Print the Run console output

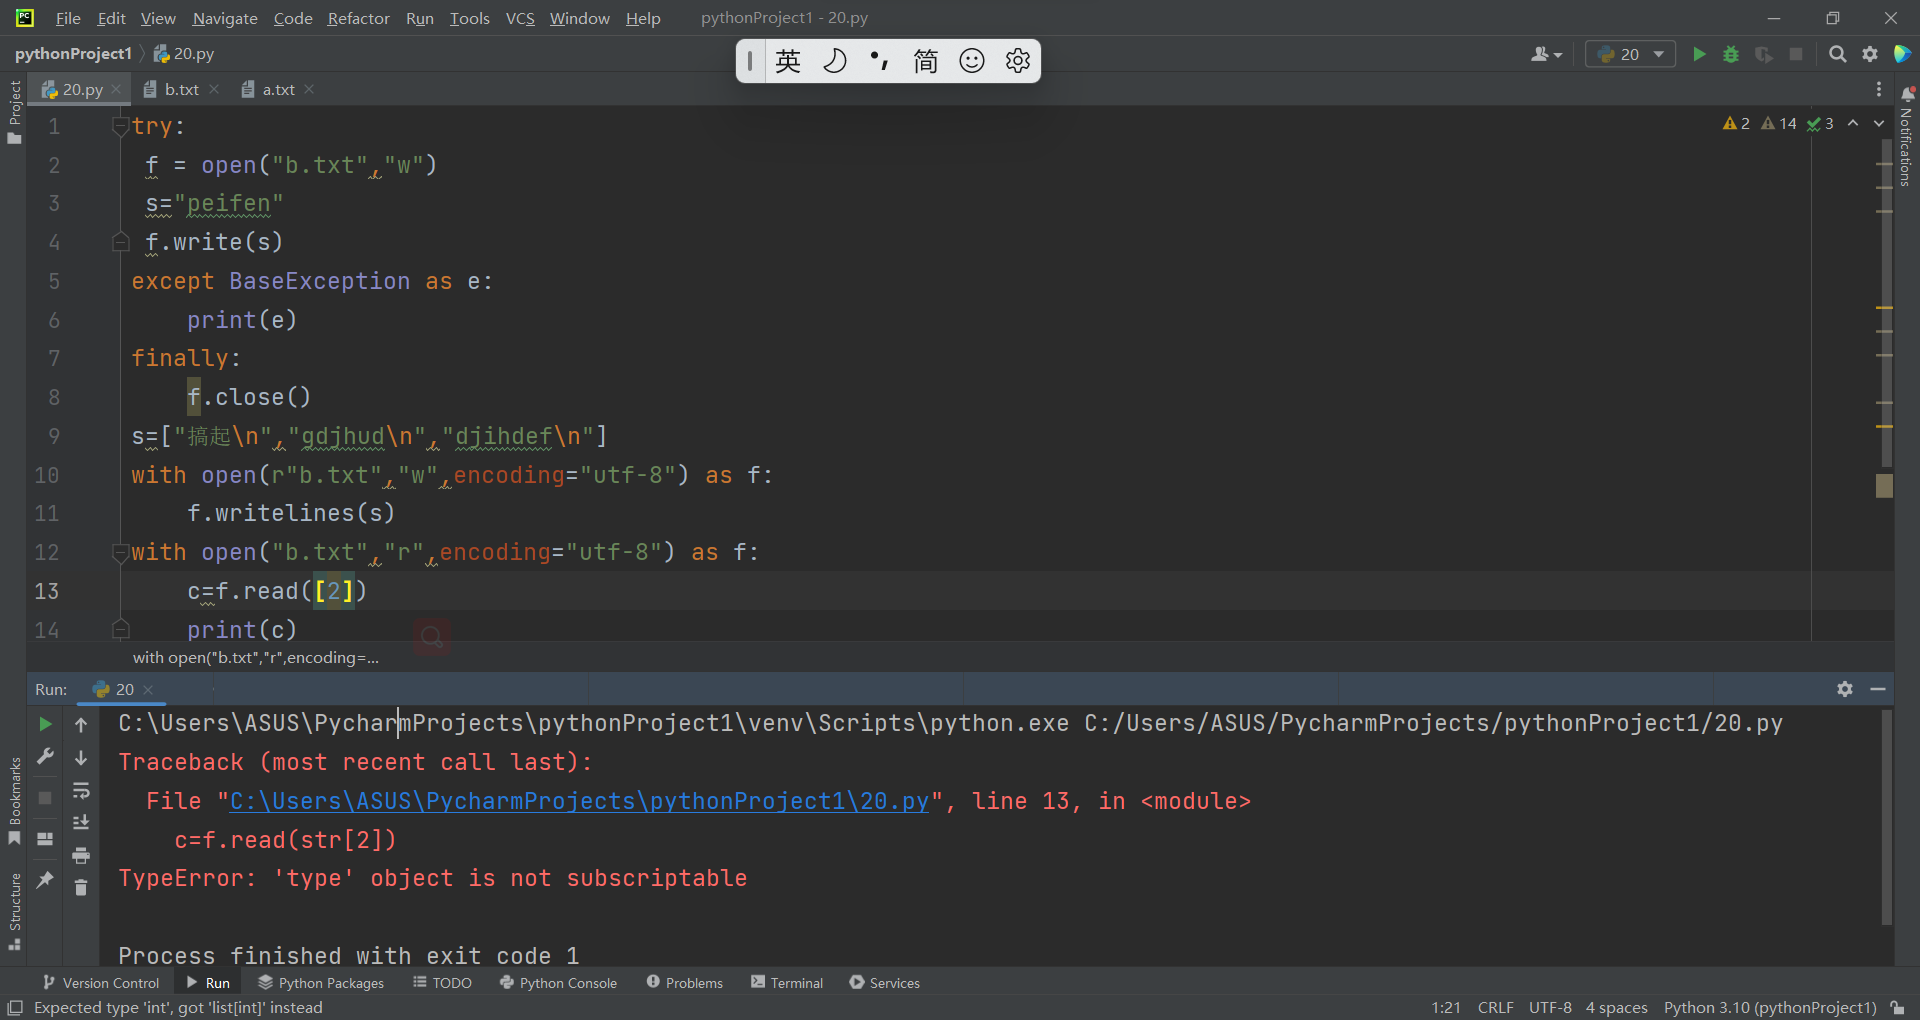(81, 856)
